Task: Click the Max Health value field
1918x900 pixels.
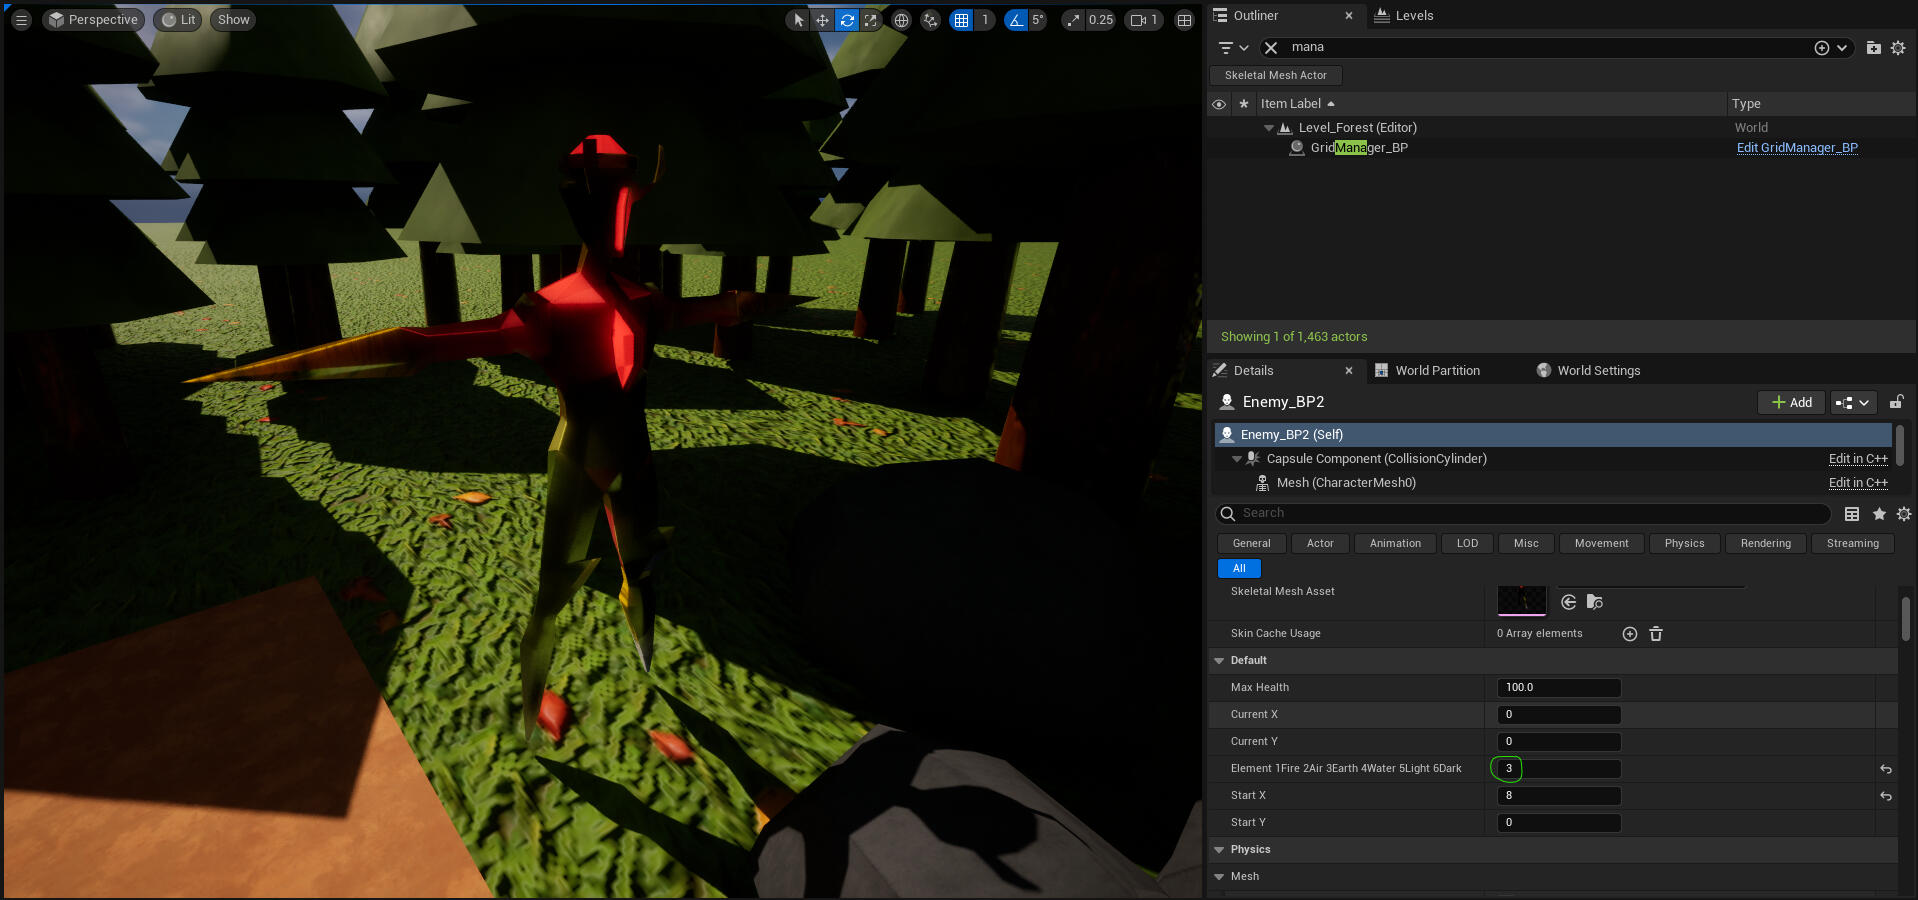Action: pos(1558,688)
